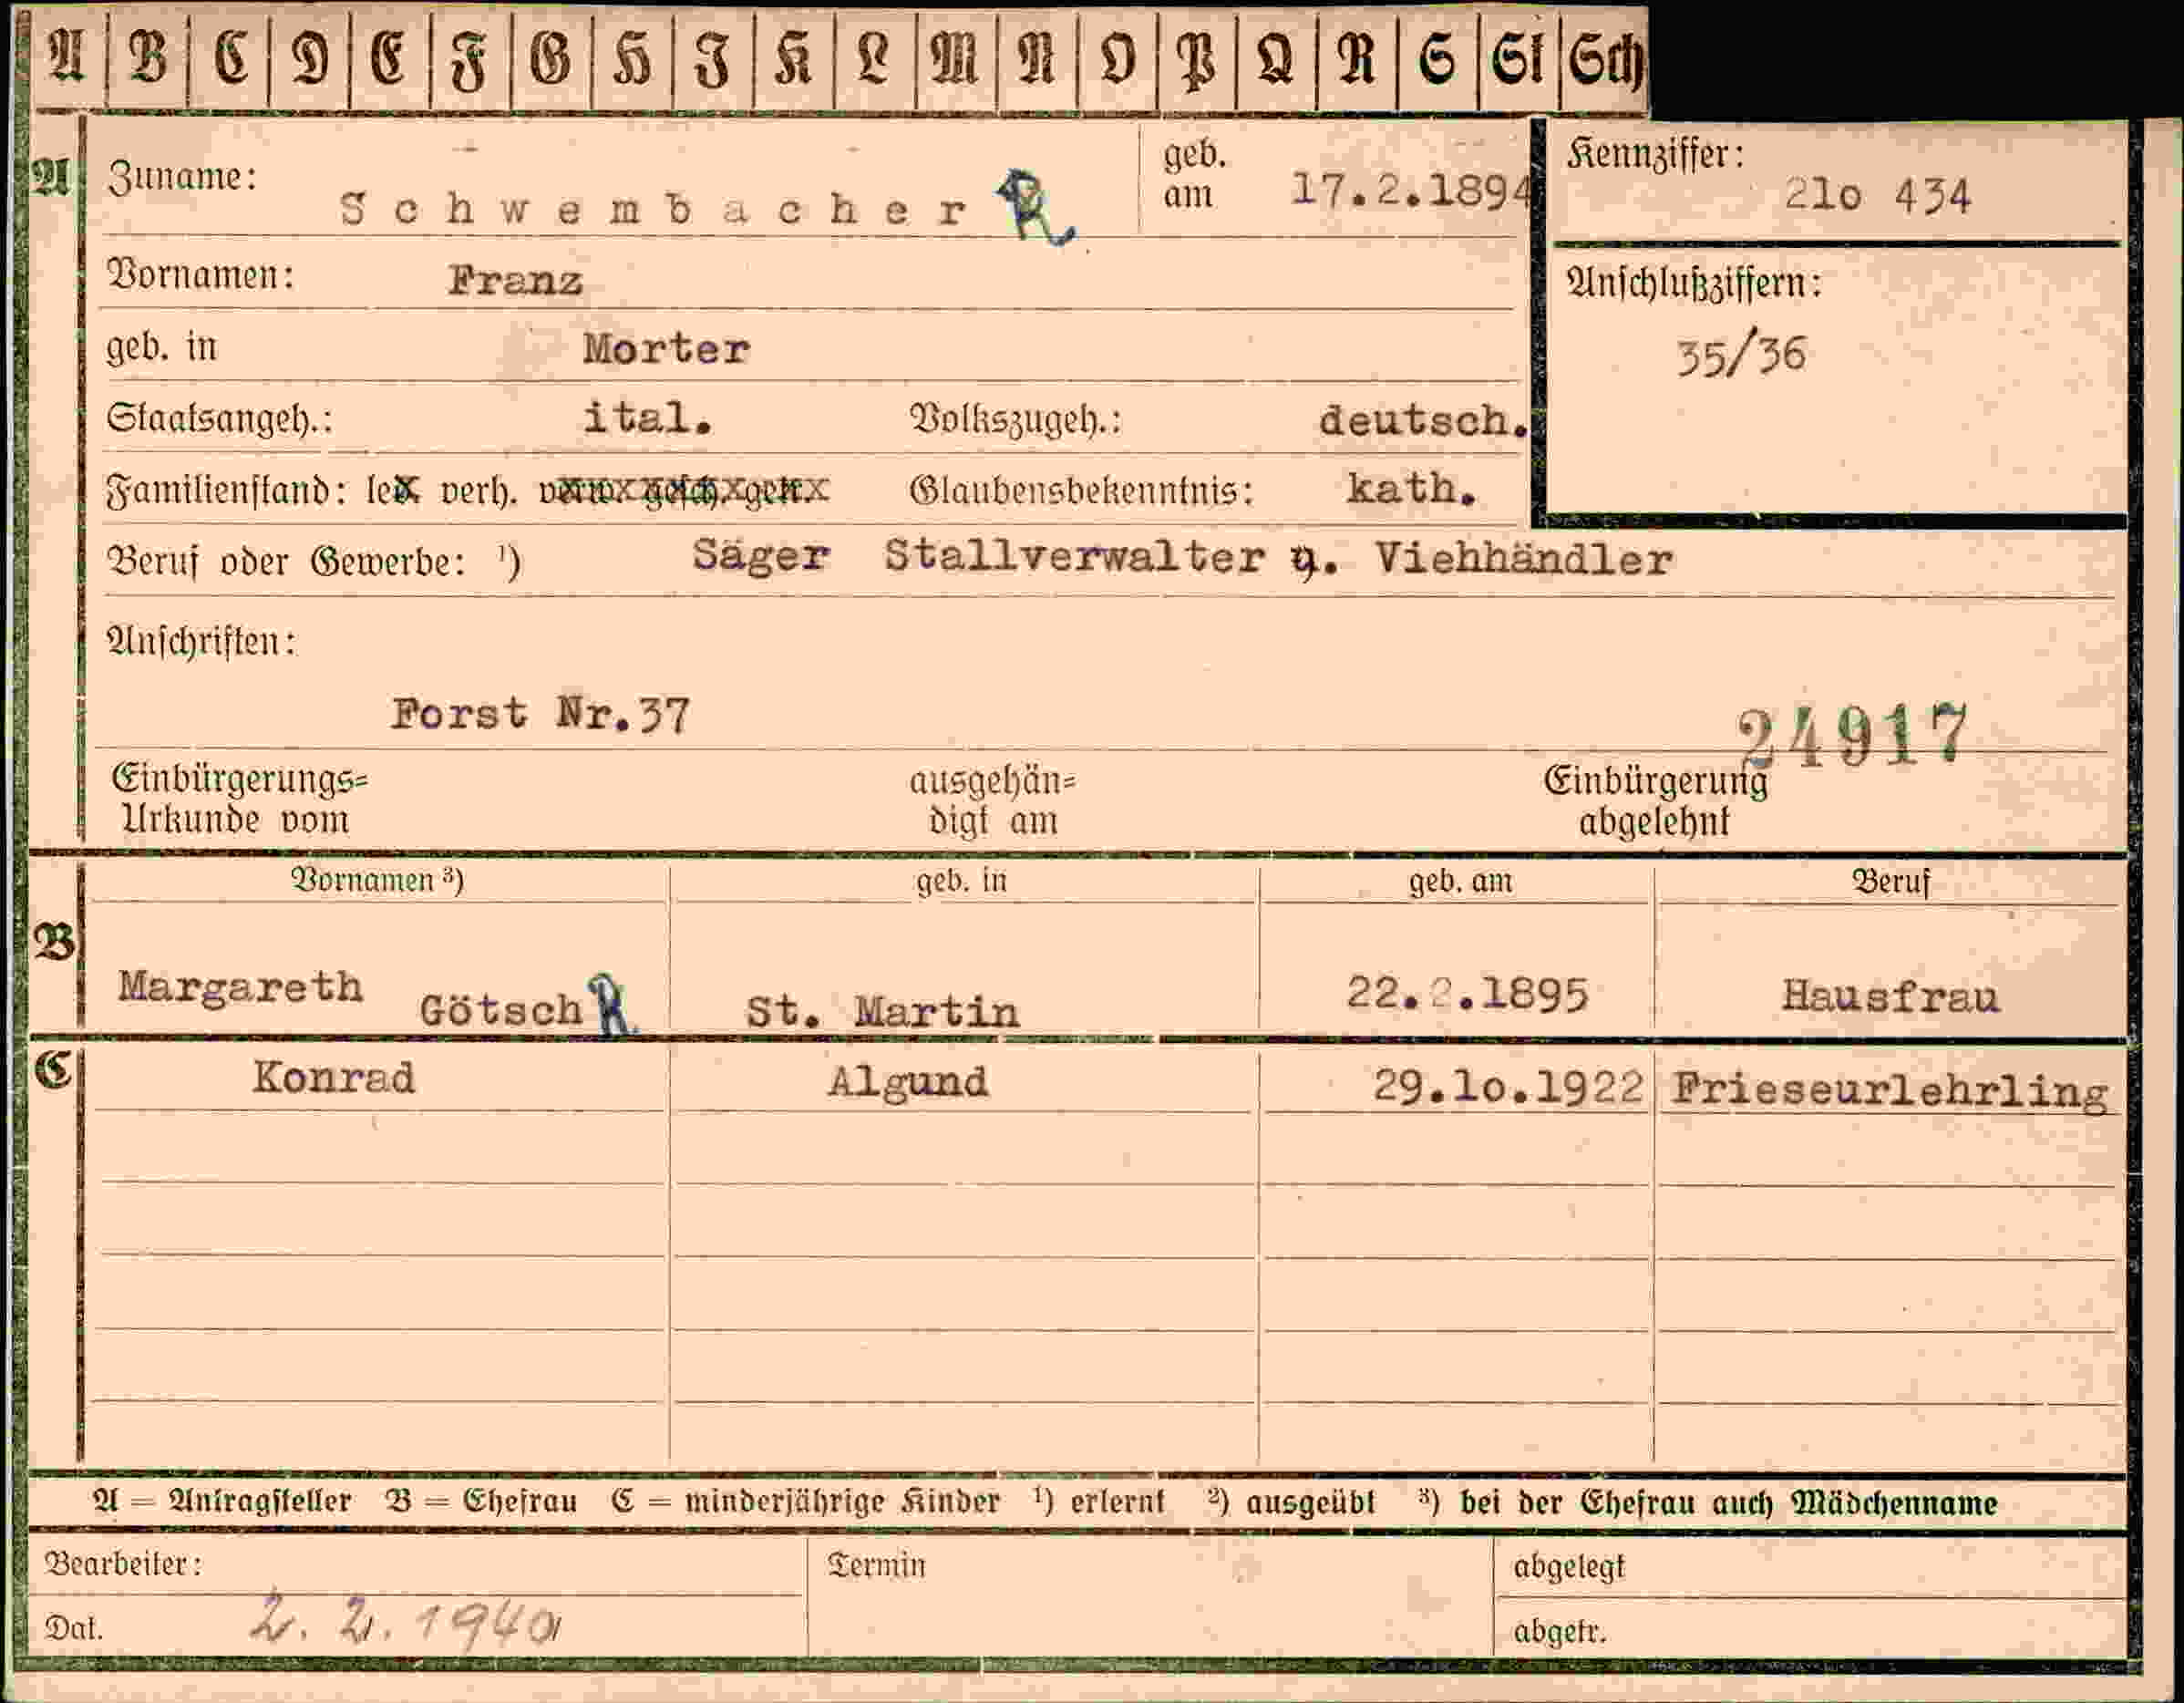Select the alphabet tab 'Sch'
The height and width of the screenshot is (1703, 2184).
click(1604, 58)
